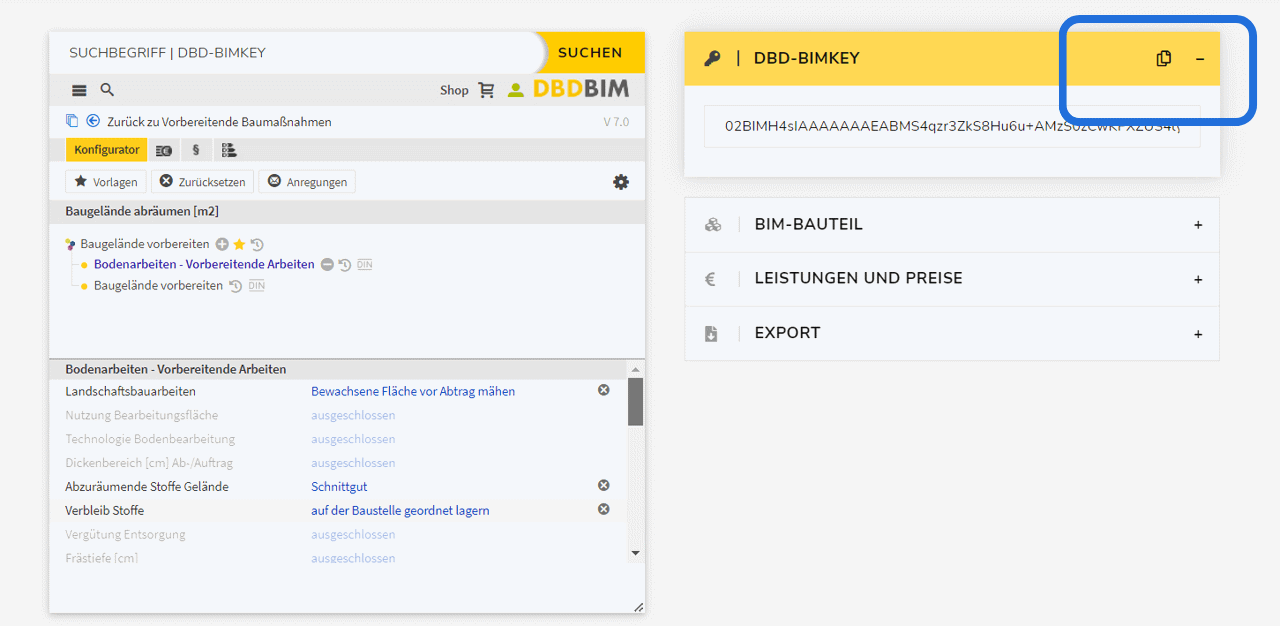Click the Zurücksetzen reset button
1280x626 pixels.
(202, 182)
